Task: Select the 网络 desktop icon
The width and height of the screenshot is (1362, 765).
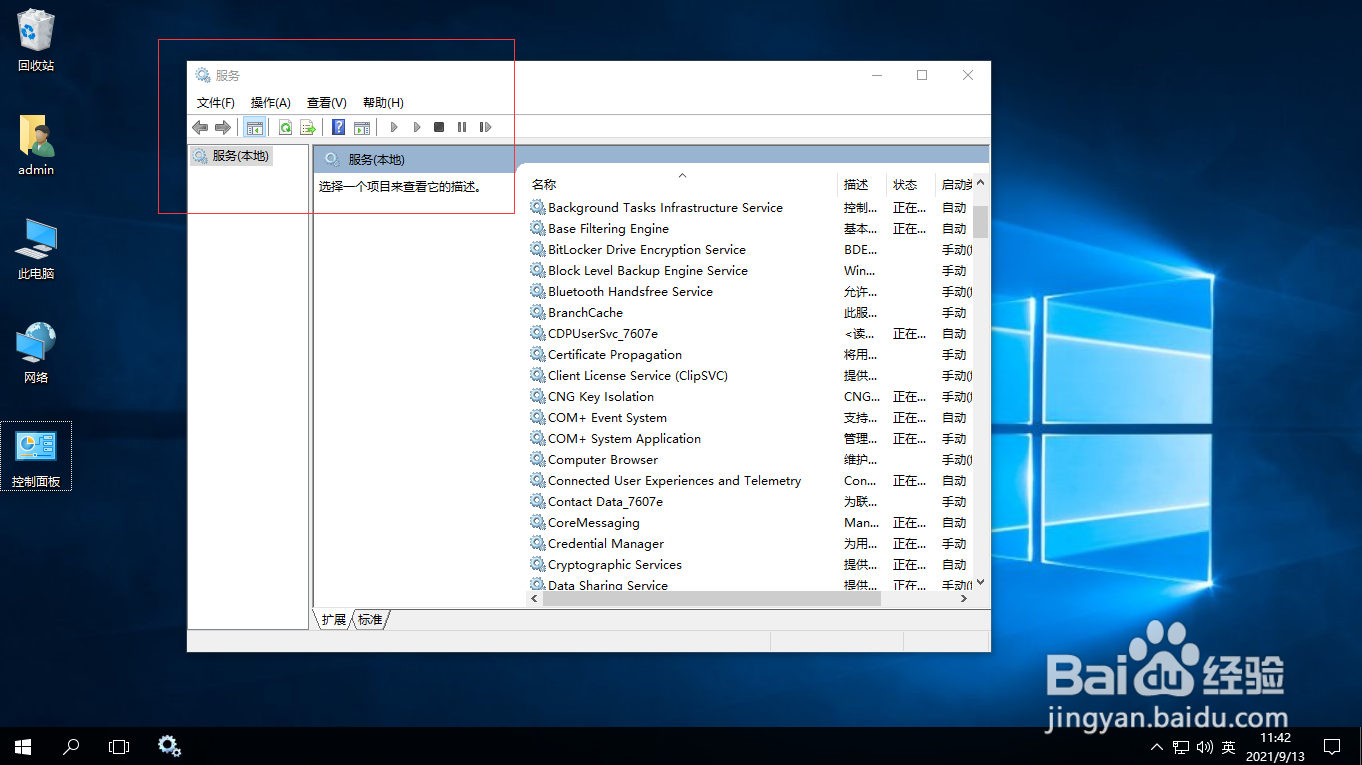Action: pos(36,353)
